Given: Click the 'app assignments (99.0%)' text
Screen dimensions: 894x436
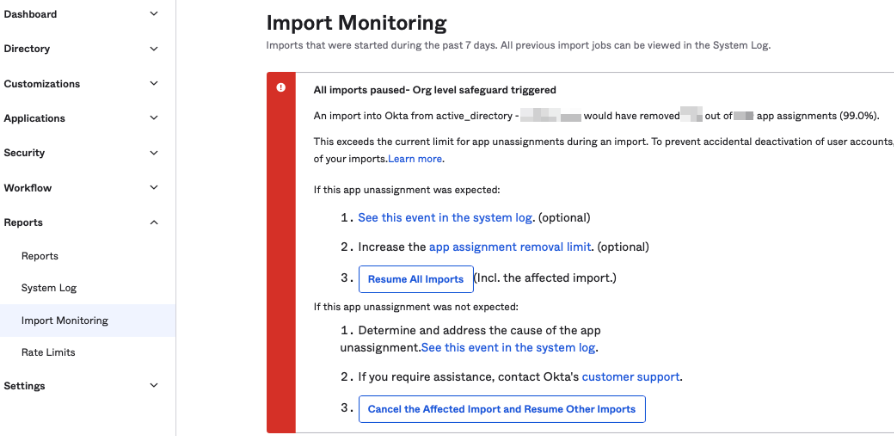Looking at the screenshot, I should 818,116.
